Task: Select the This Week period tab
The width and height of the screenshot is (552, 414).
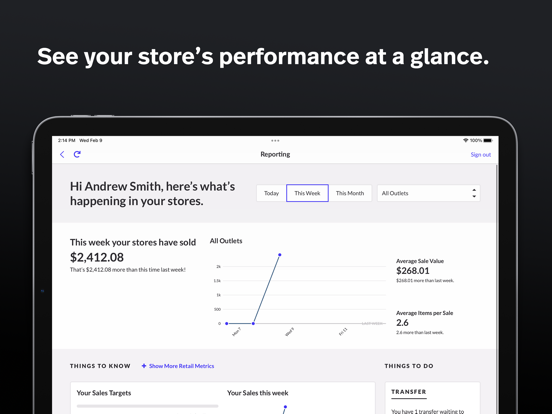Action: pos(307,193)
